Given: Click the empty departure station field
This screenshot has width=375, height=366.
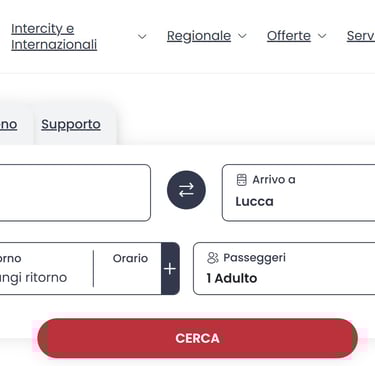Looking at the screenshot, I should [x=75, y=193].
